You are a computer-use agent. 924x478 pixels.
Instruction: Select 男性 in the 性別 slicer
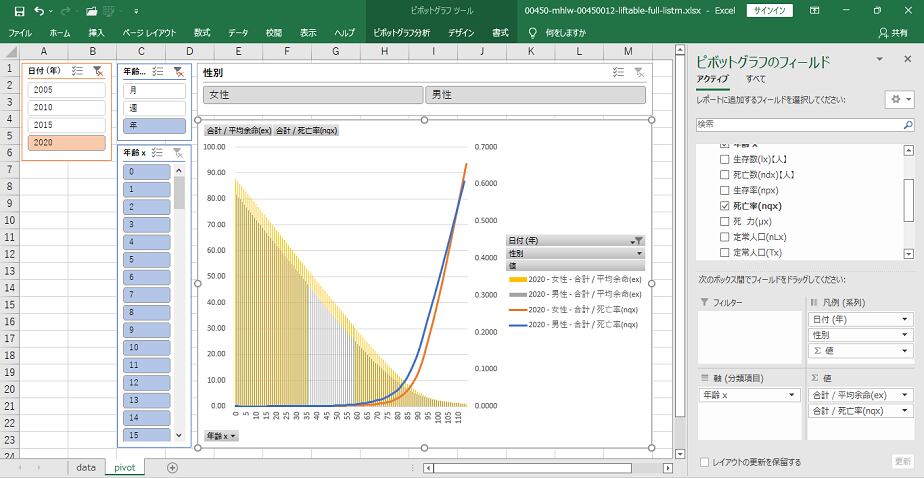536,95
